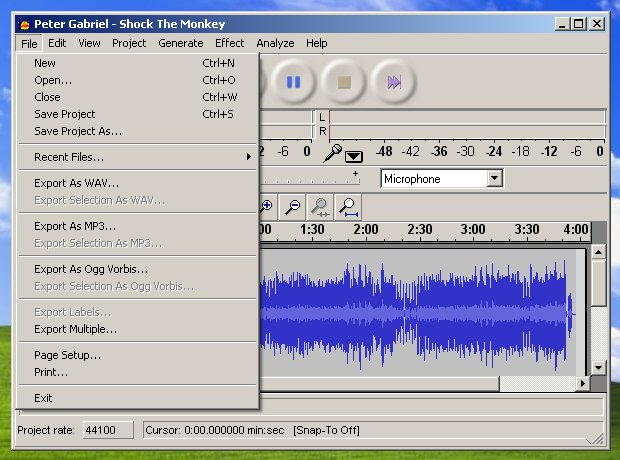
Task: Minimize the Audacity window
Action: [x=561, y=24]
